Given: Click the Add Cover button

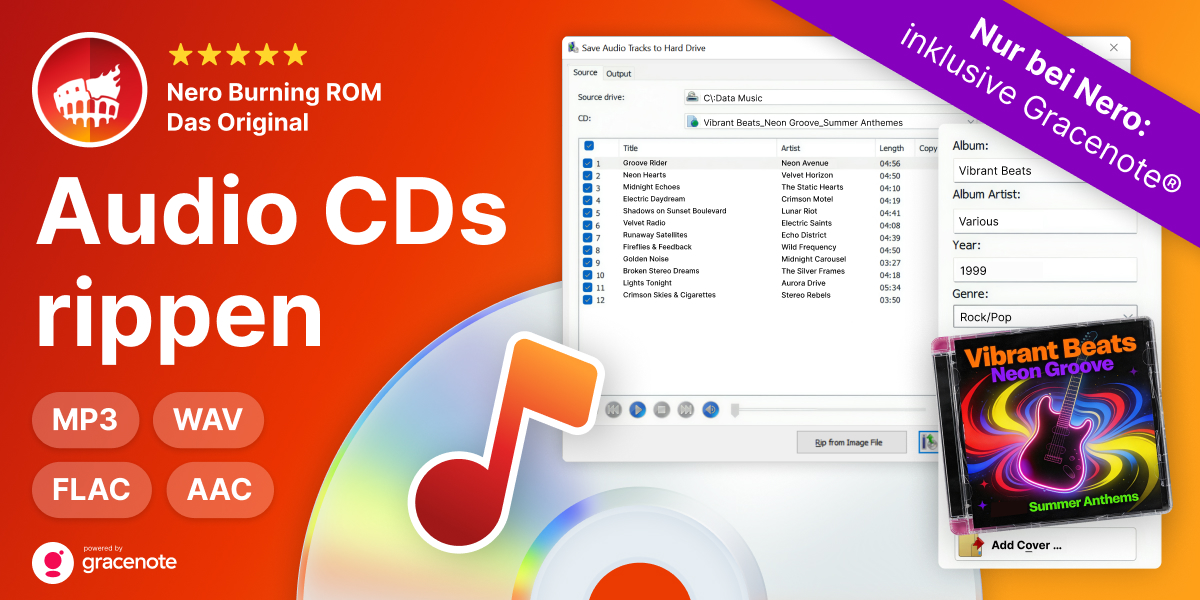Looking at the screenshot, I should point(1045,545).
